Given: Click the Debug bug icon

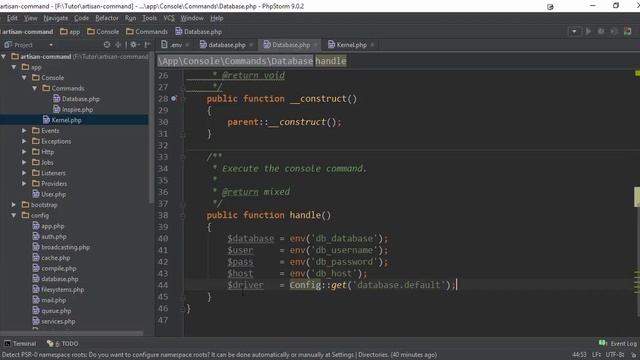Looking at the screenshot, I should (601, 31).
